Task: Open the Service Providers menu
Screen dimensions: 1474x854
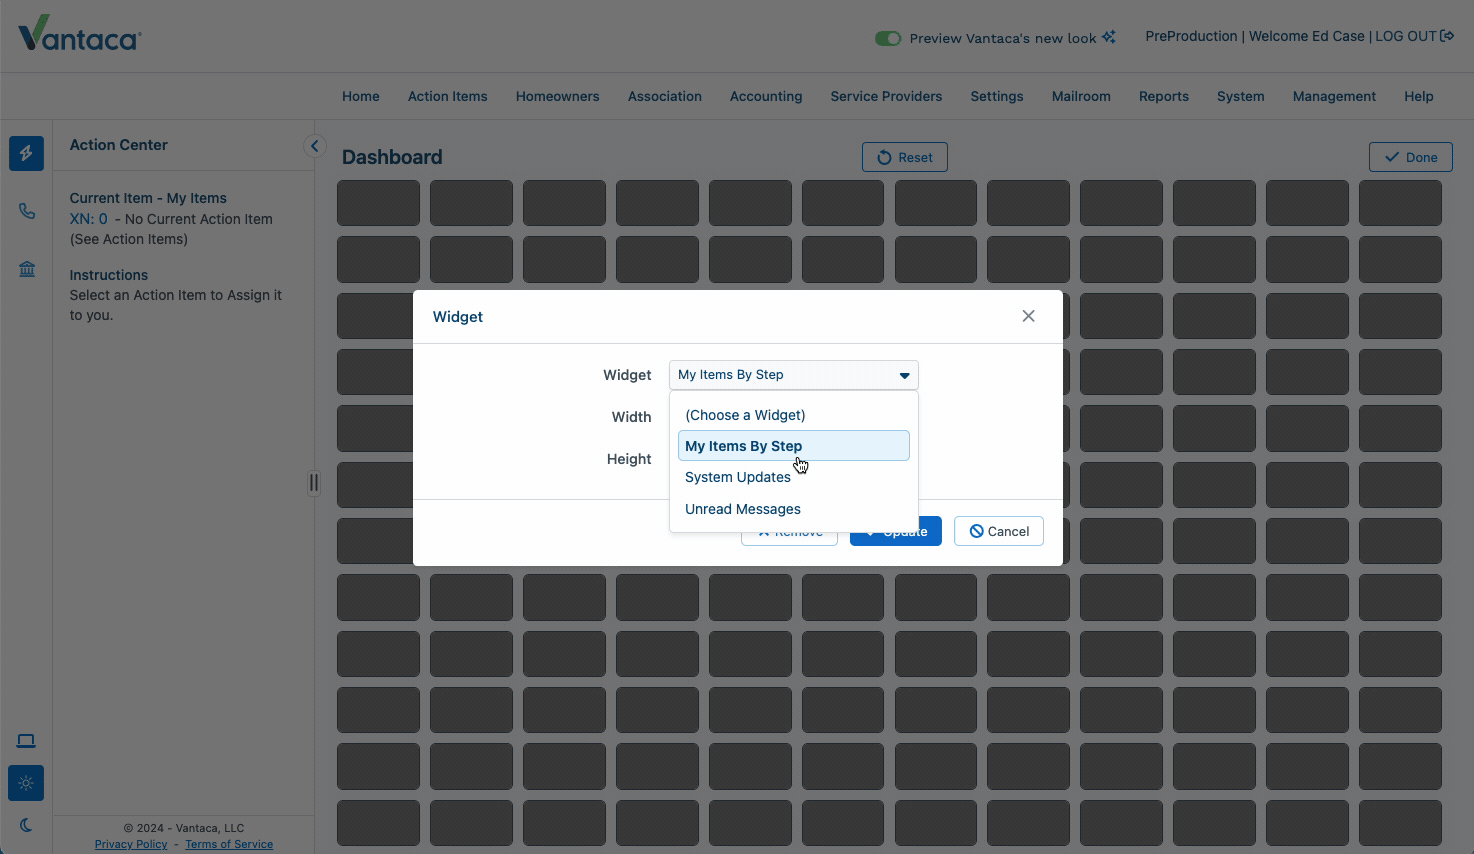Action: 886,96
